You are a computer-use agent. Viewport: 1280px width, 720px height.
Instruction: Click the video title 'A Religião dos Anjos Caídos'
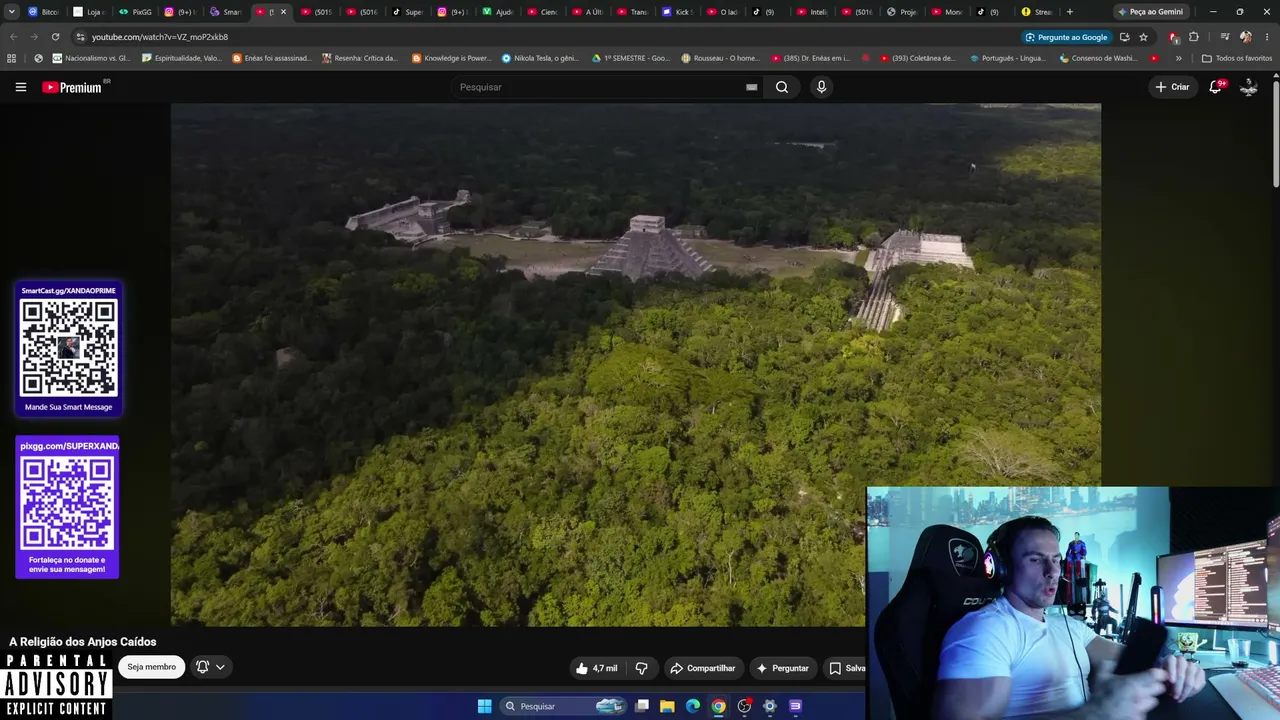click(x=83, y=642)
